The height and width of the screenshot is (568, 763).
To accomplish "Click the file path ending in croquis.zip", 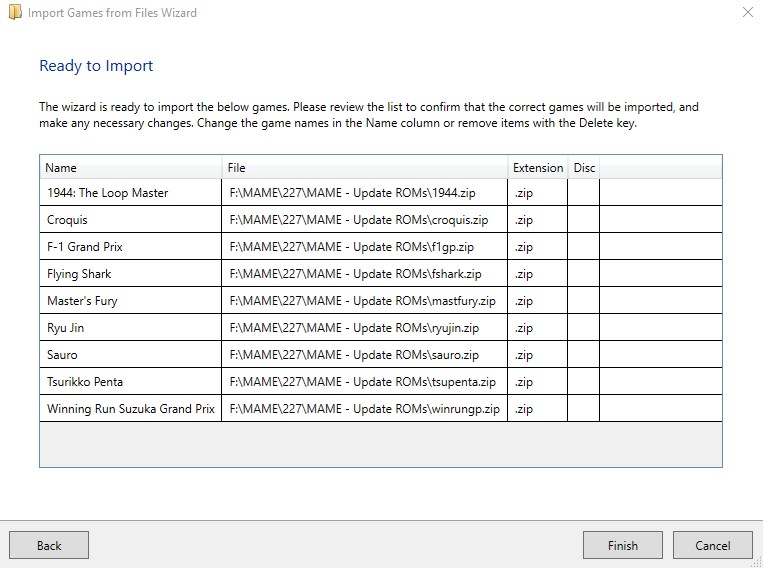I will [364, 220].
